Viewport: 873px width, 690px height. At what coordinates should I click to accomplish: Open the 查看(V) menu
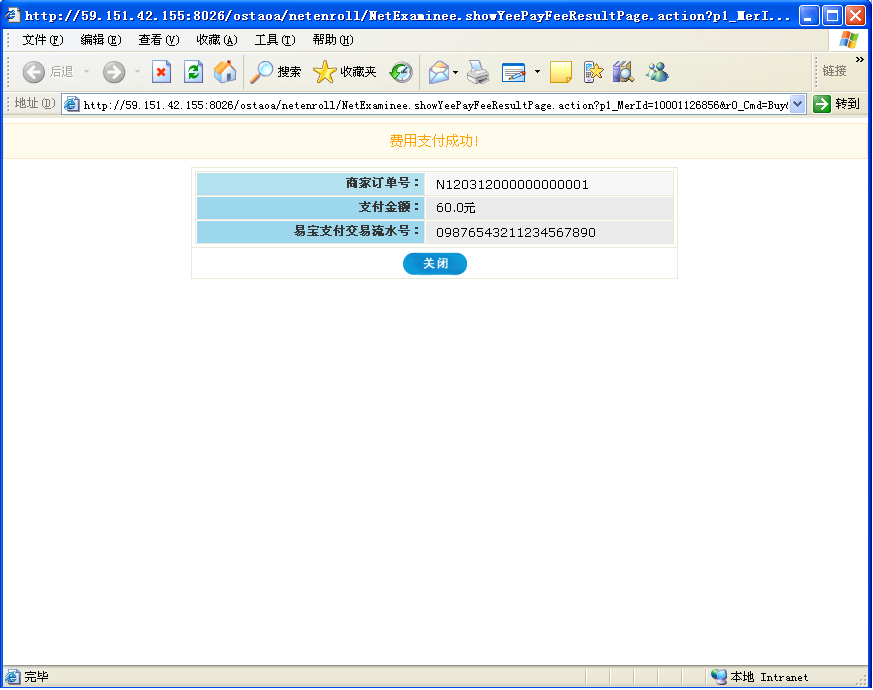159,40
